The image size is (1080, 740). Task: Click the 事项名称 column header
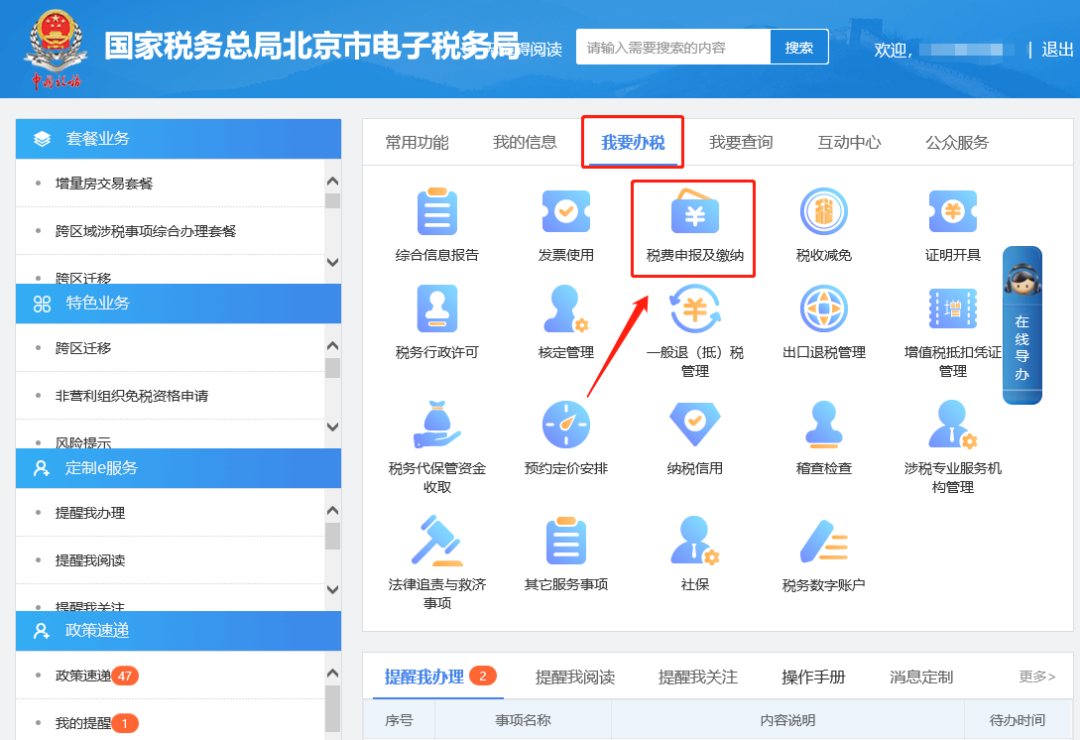[x=523, y=720]
